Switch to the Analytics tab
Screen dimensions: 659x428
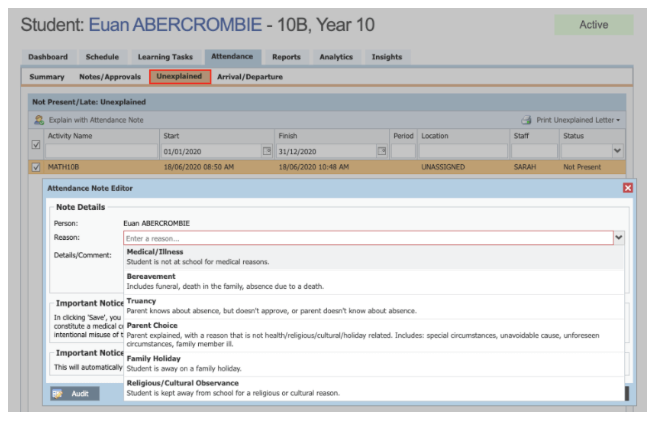[336, 57]
